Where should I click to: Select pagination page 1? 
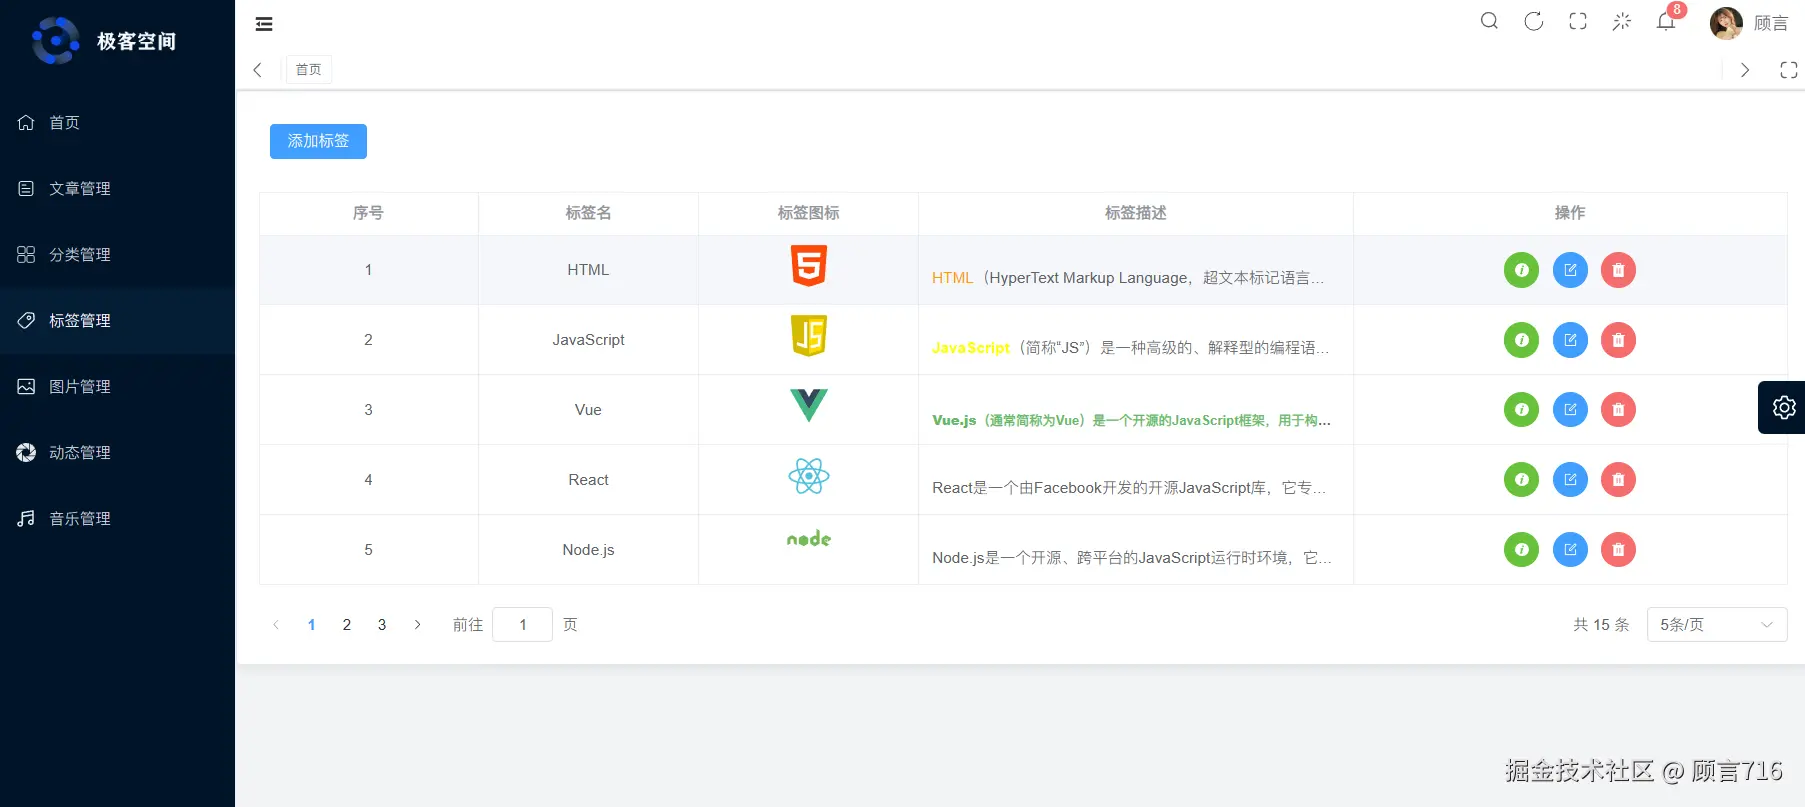312,625
